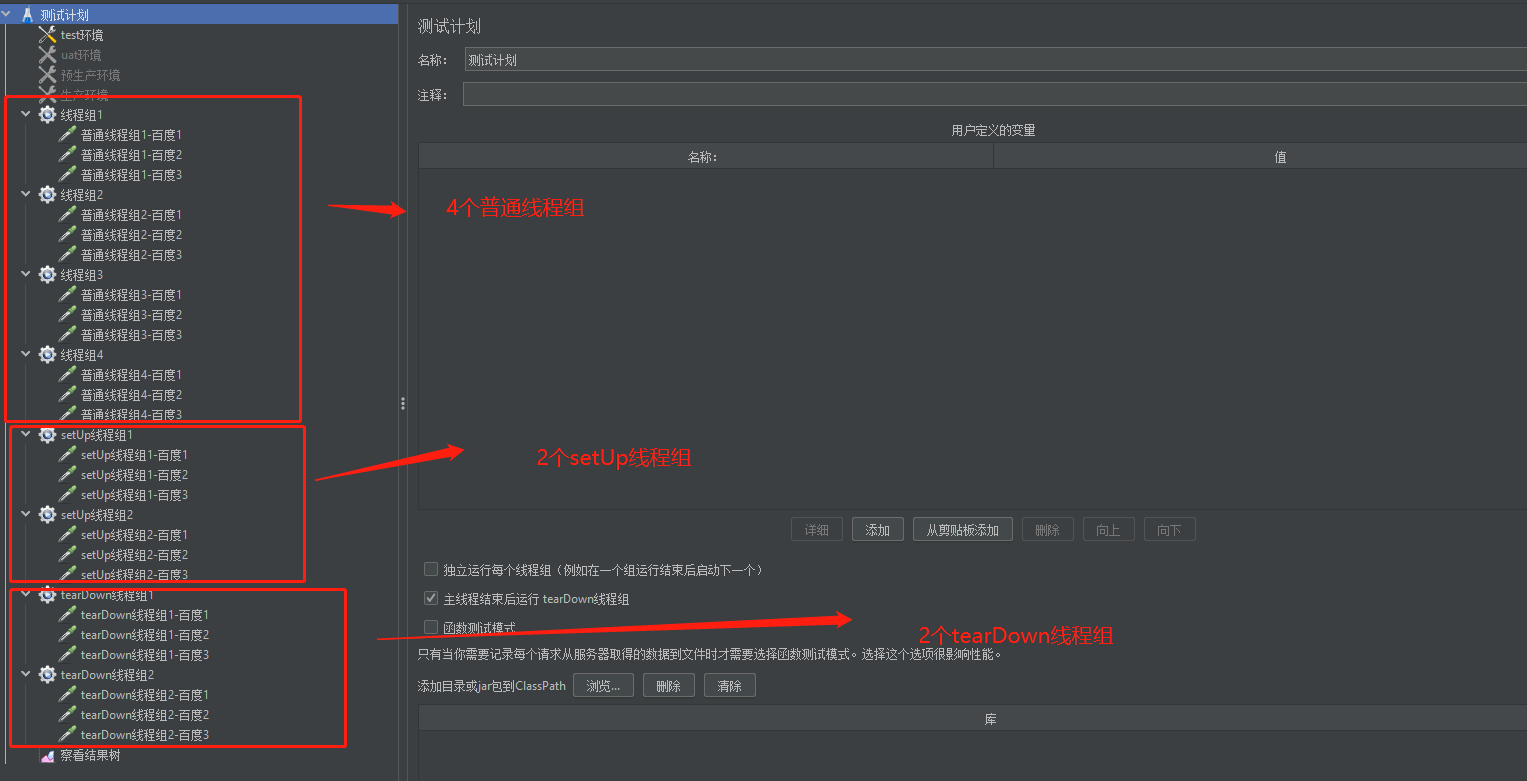Viewport: 1527px width, 781px height.
Task: Click the sampler icon of setUp线程组2-百度2
Action: [x=67, y=555]
